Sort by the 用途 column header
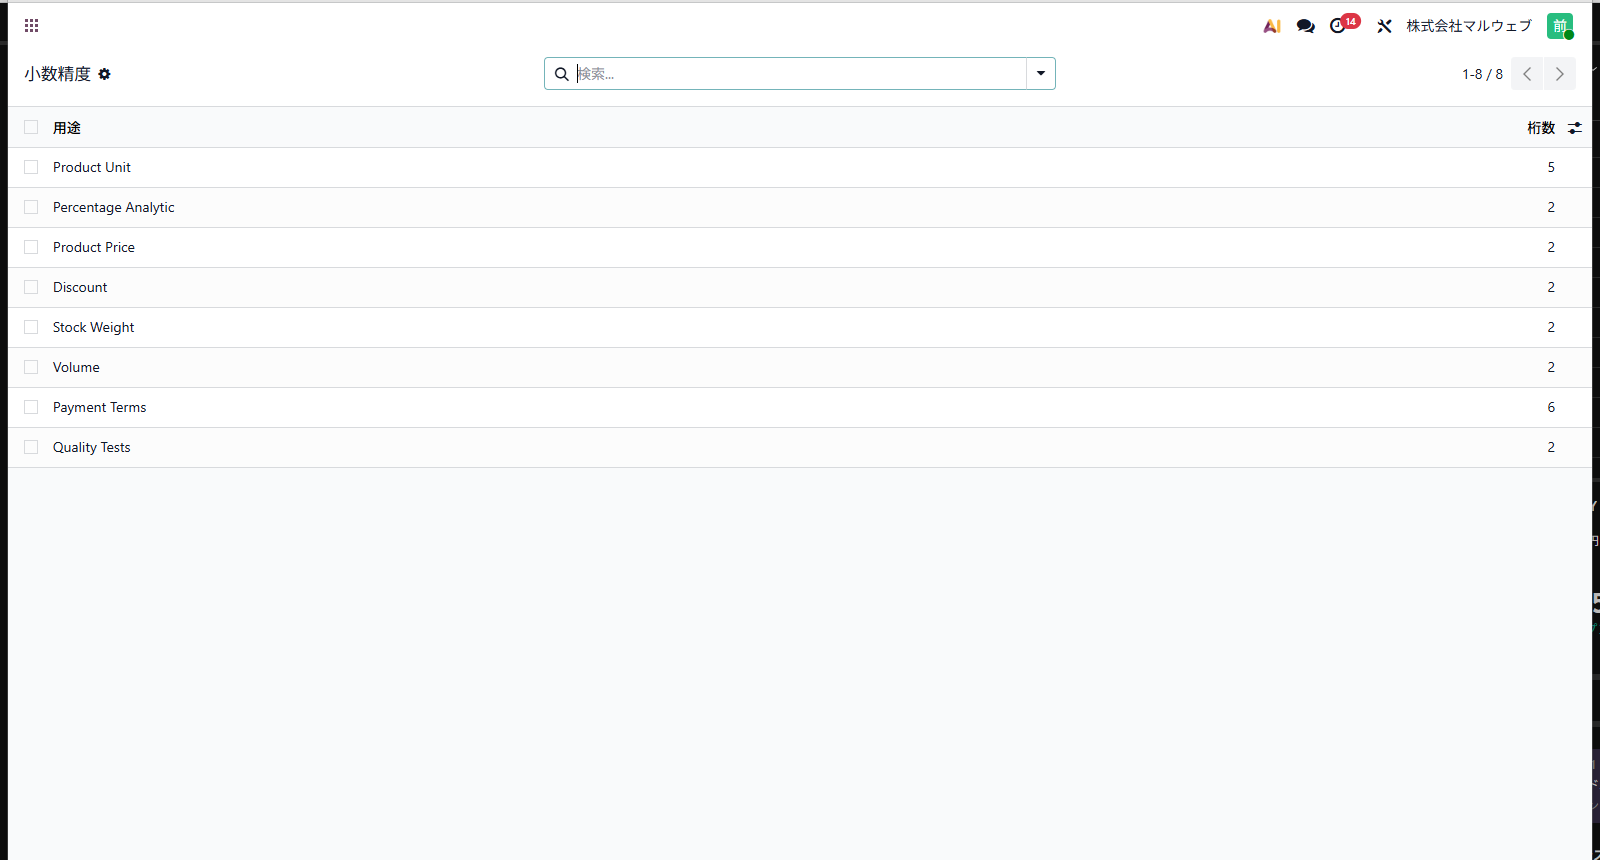Image resolution: width=1600 pixels, height=860 pixels. pos(67,128)
